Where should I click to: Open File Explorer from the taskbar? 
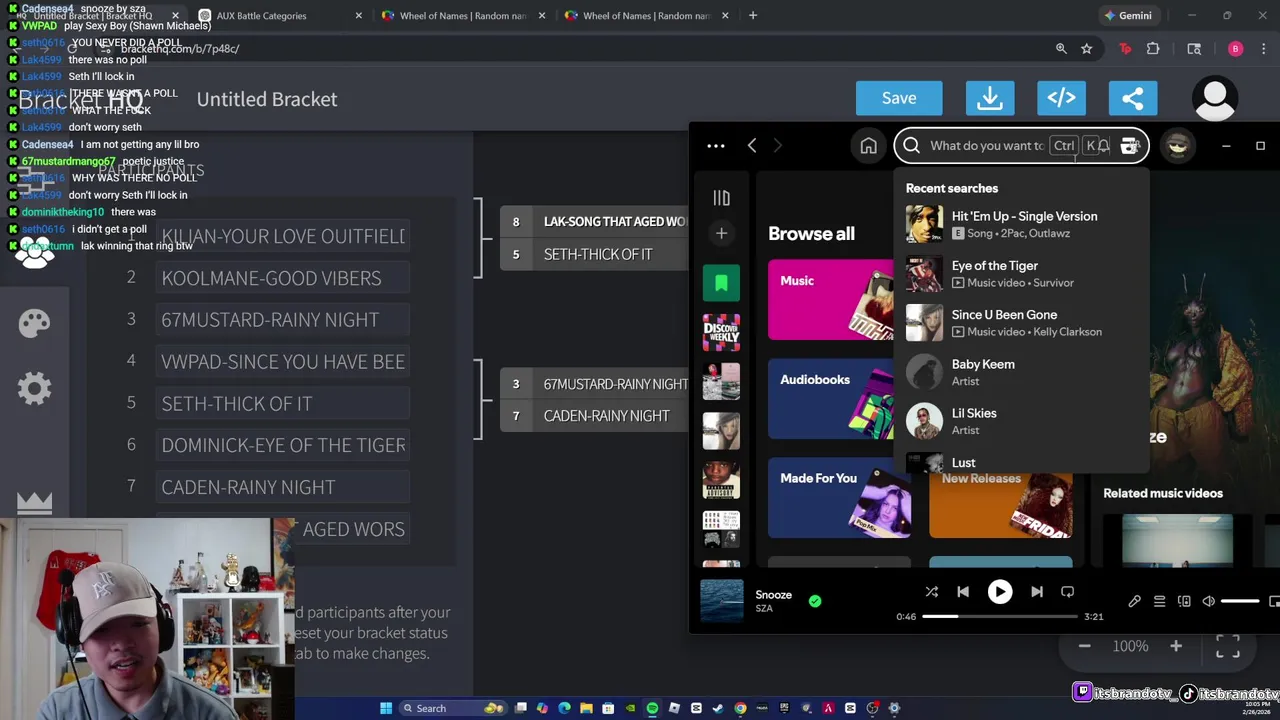(586, 708)
